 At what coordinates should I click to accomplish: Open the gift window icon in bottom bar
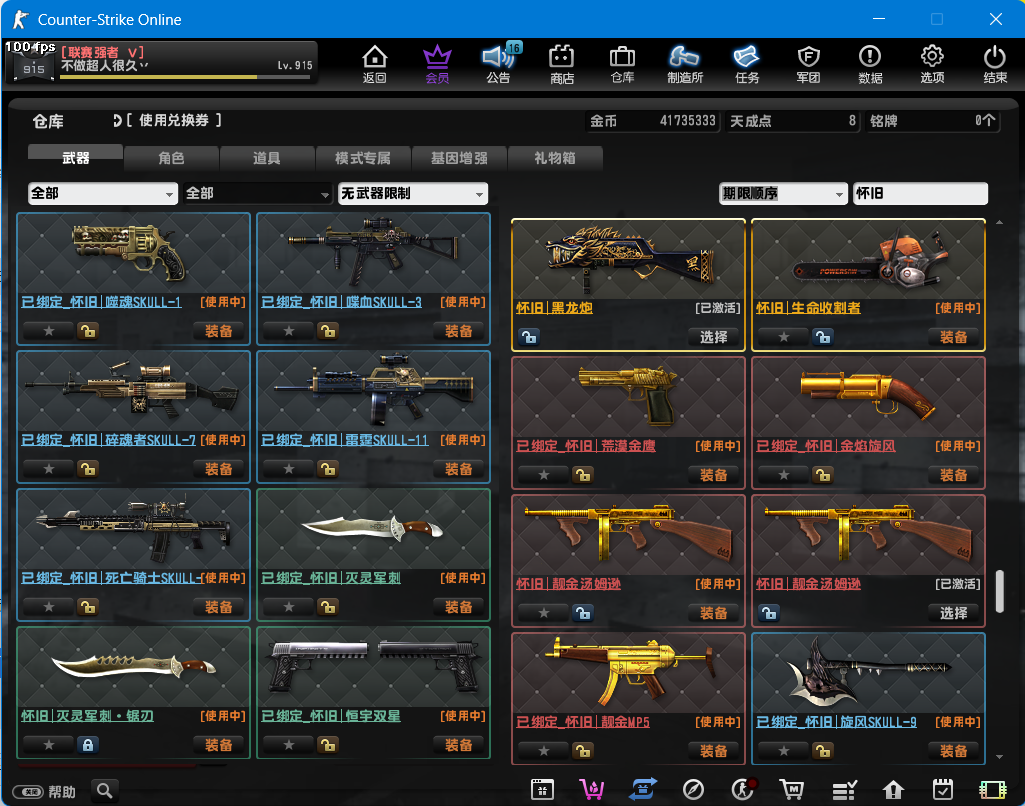[542, 790]
